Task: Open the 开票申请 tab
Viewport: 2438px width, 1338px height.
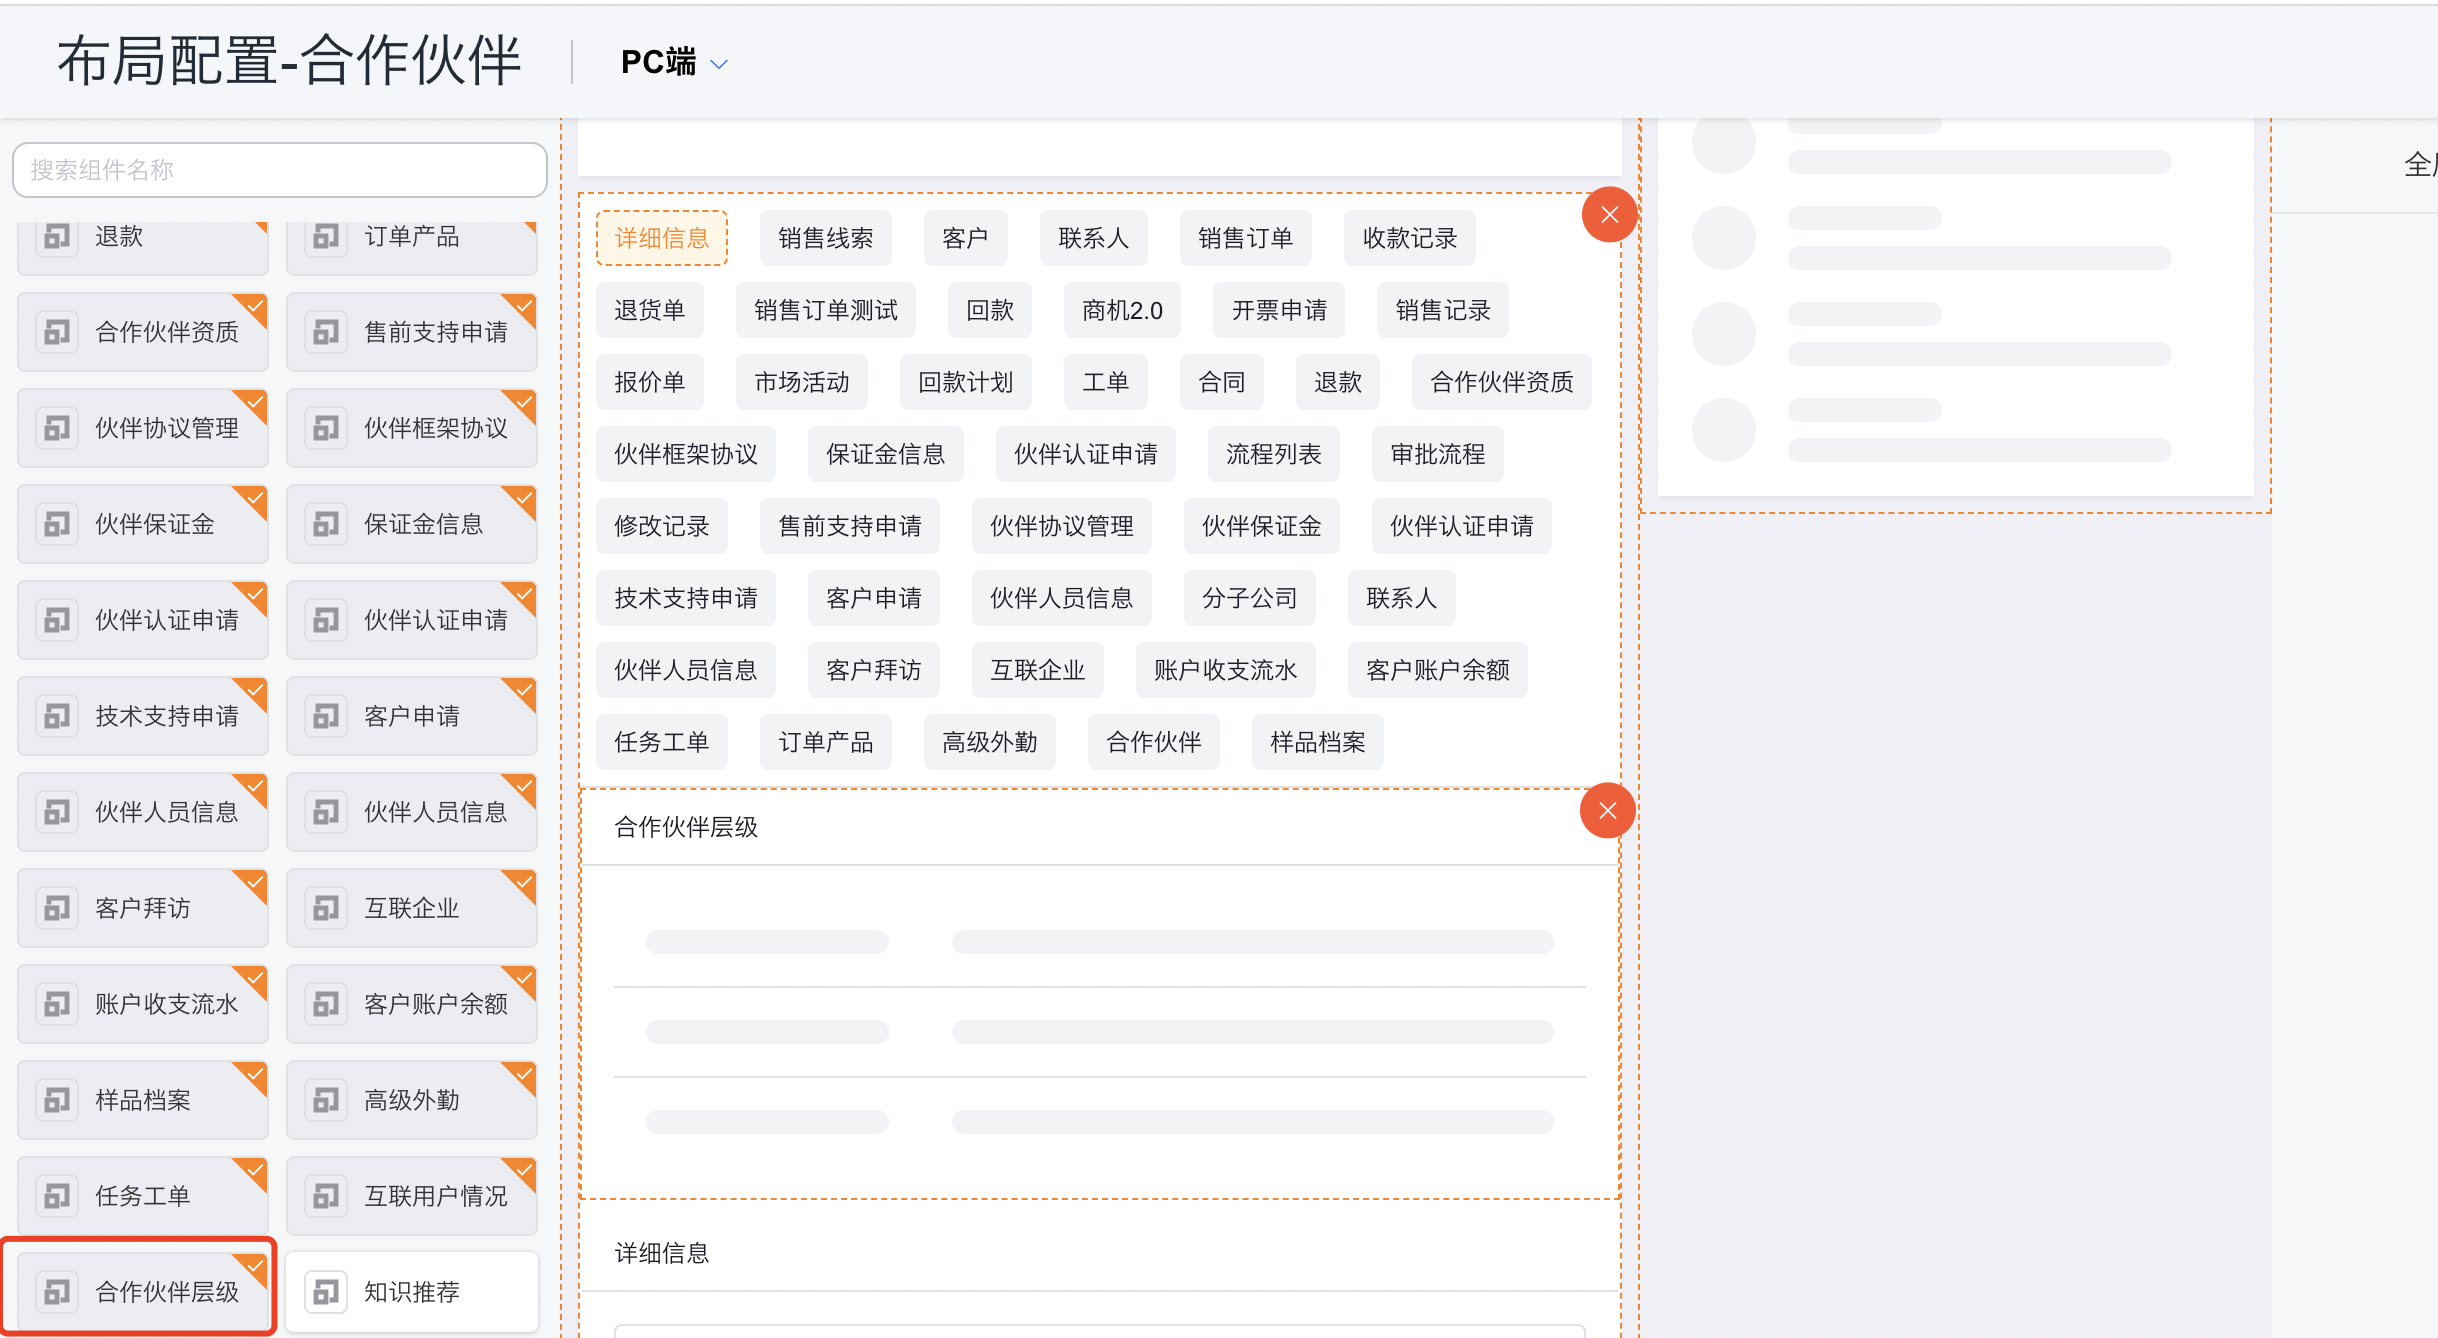Action: 1279,310
